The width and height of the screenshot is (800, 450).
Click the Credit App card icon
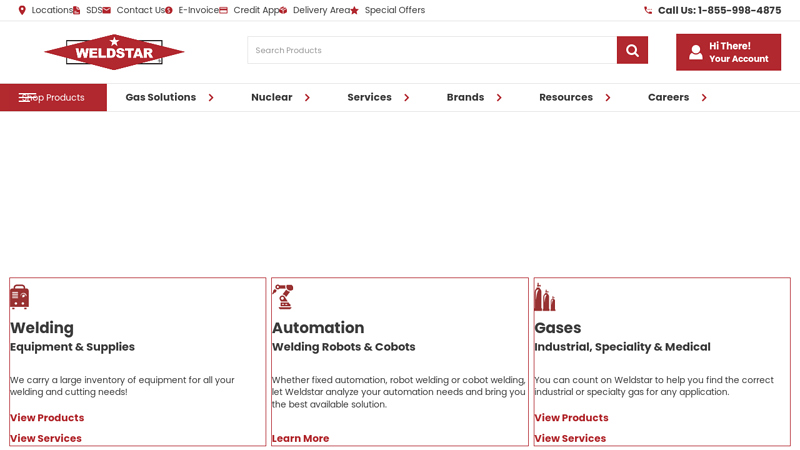[x=223, y=10]
